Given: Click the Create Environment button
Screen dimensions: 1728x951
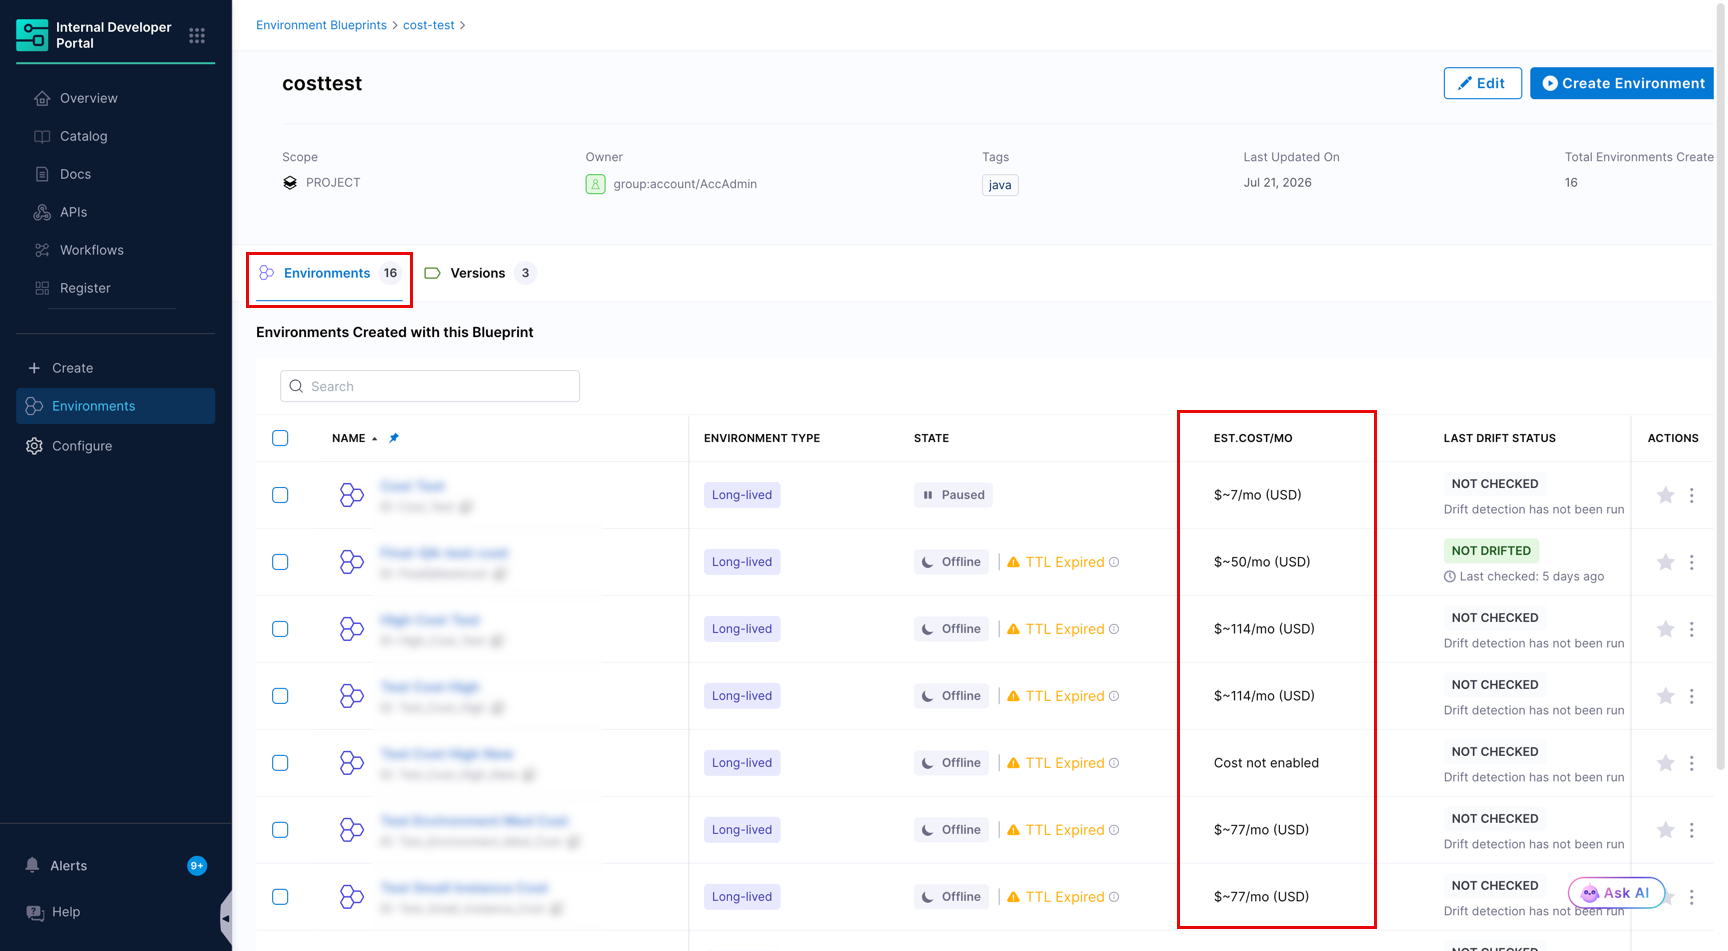Looking at the screenshot, I should pos(1622,83).
